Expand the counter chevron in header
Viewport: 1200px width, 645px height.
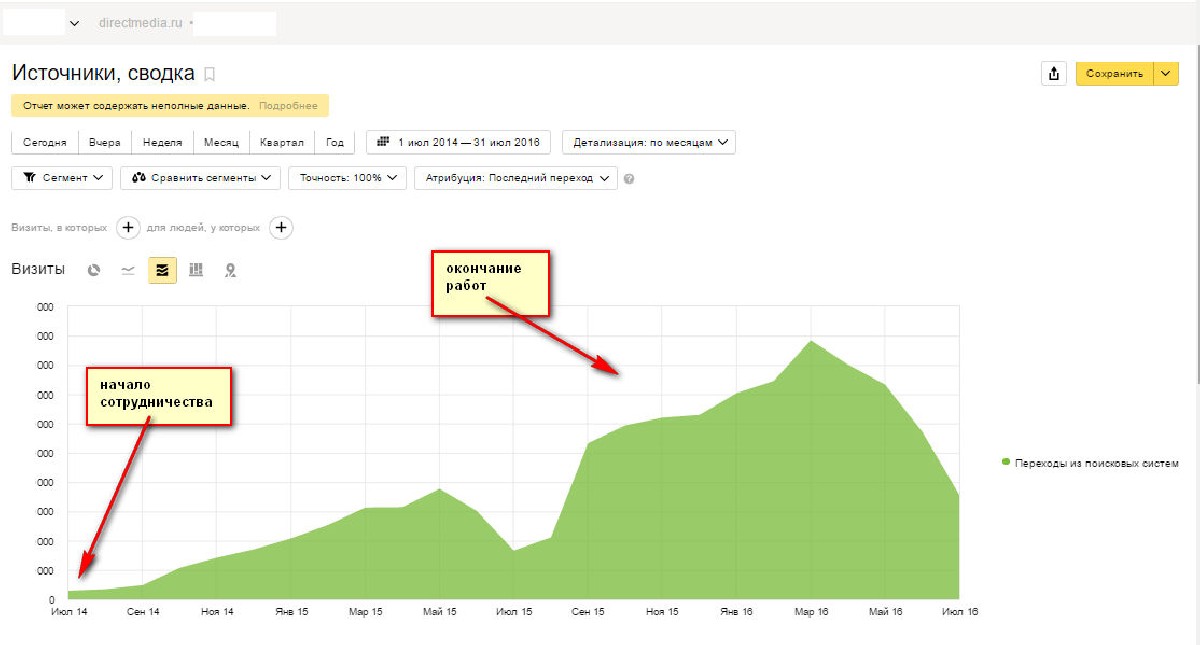pyautogui.click(x=75, y=23)
